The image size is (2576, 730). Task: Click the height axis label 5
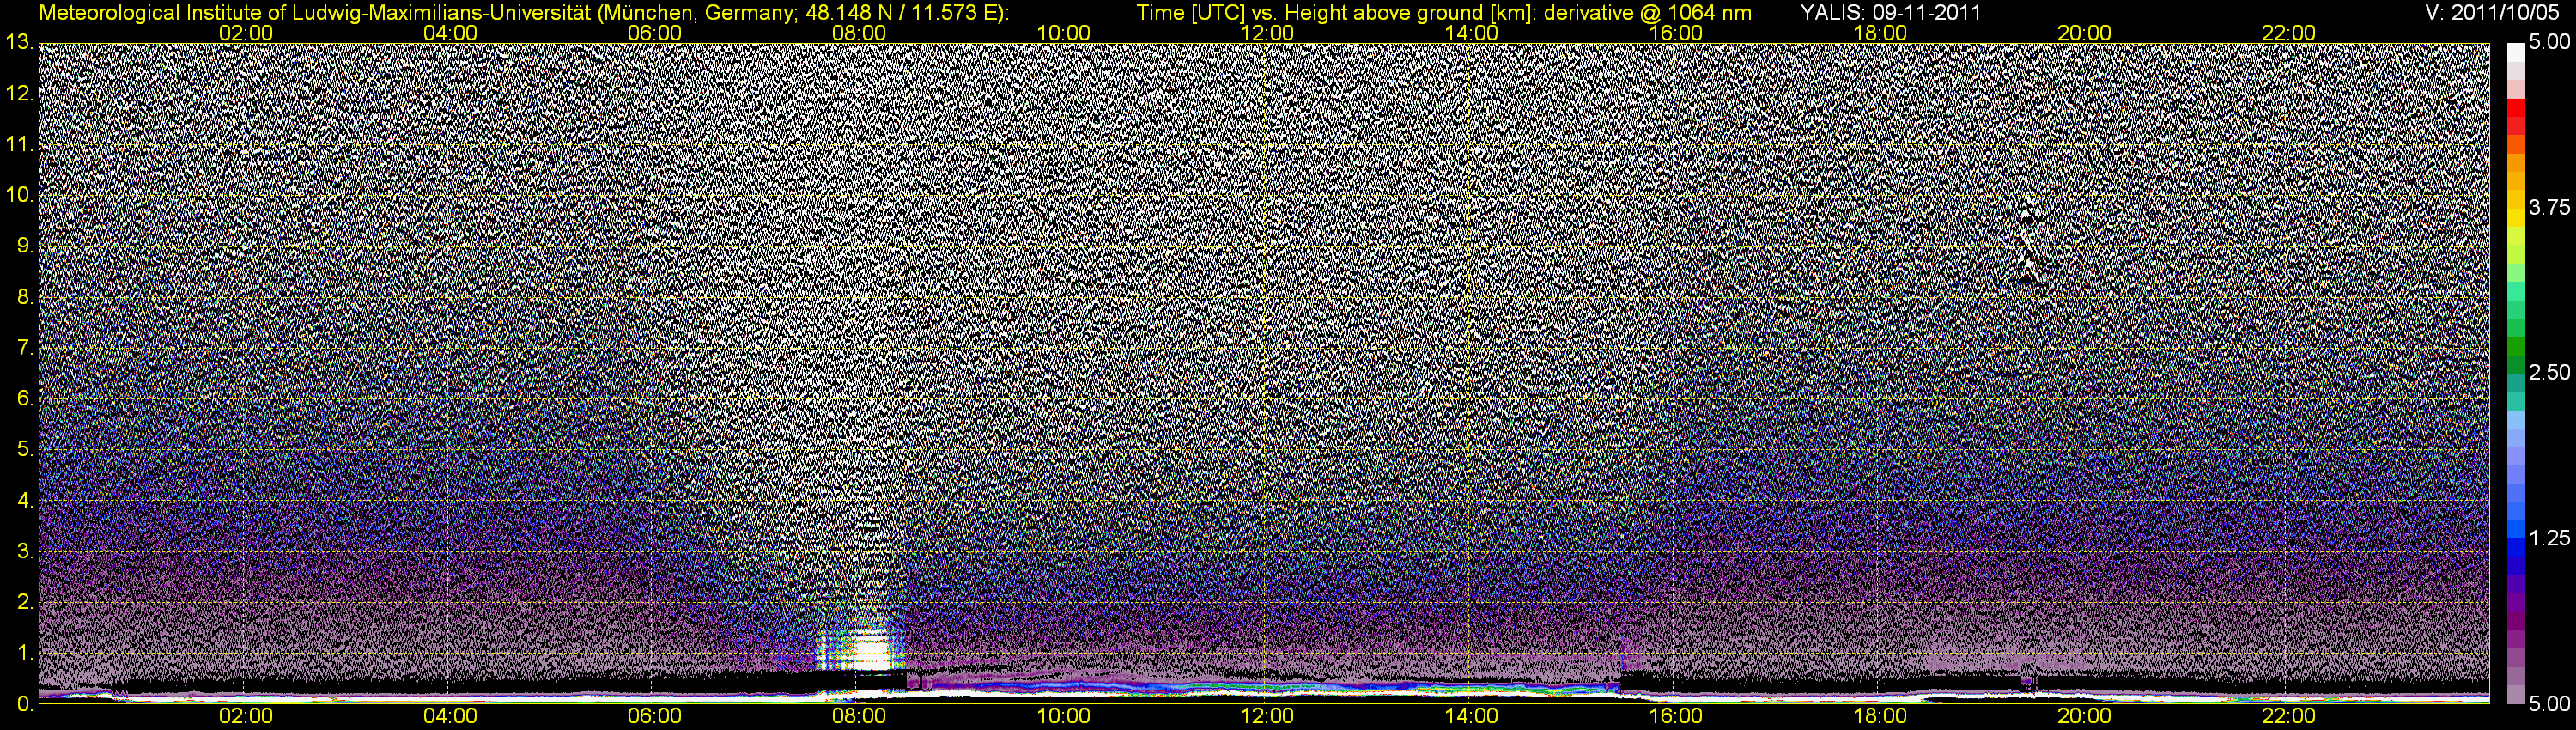point(25,450)
